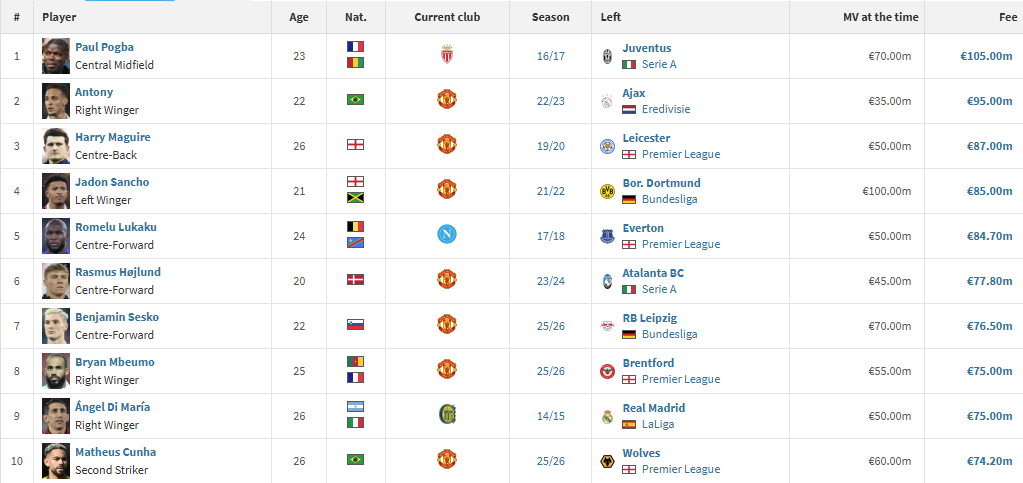
Task: Click the RB Leipzig club link
Action: (650, 318)
